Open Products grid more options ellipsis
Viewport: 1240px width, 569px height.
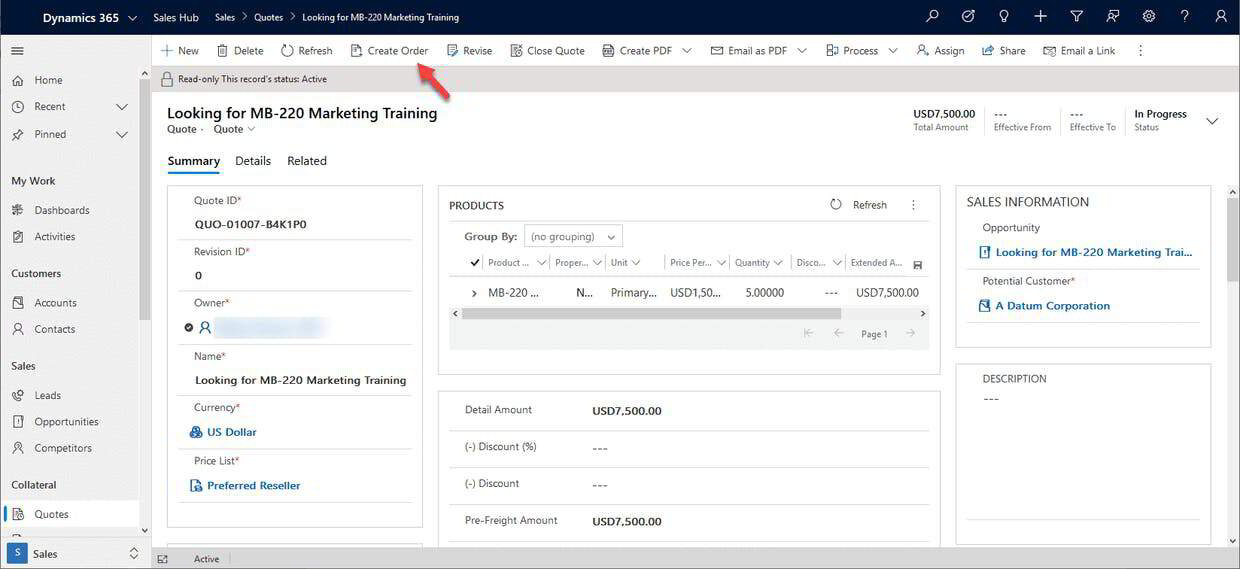(x=913, y=205)
